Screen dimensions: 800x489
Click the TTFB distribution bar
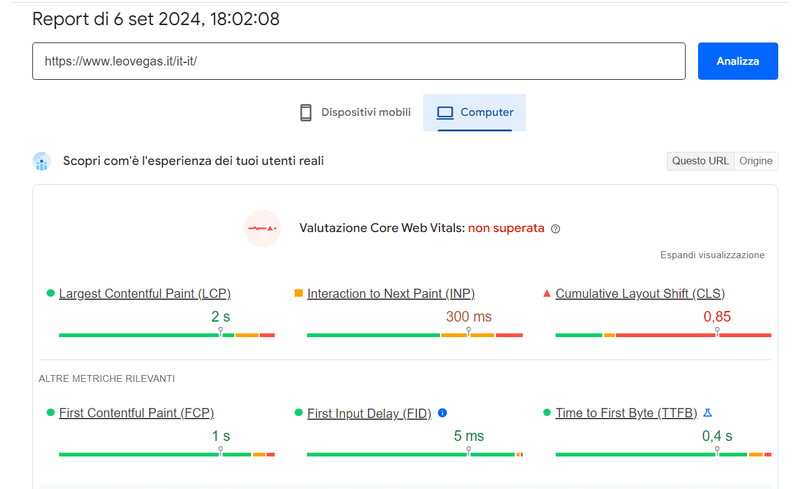coord(663,454)
